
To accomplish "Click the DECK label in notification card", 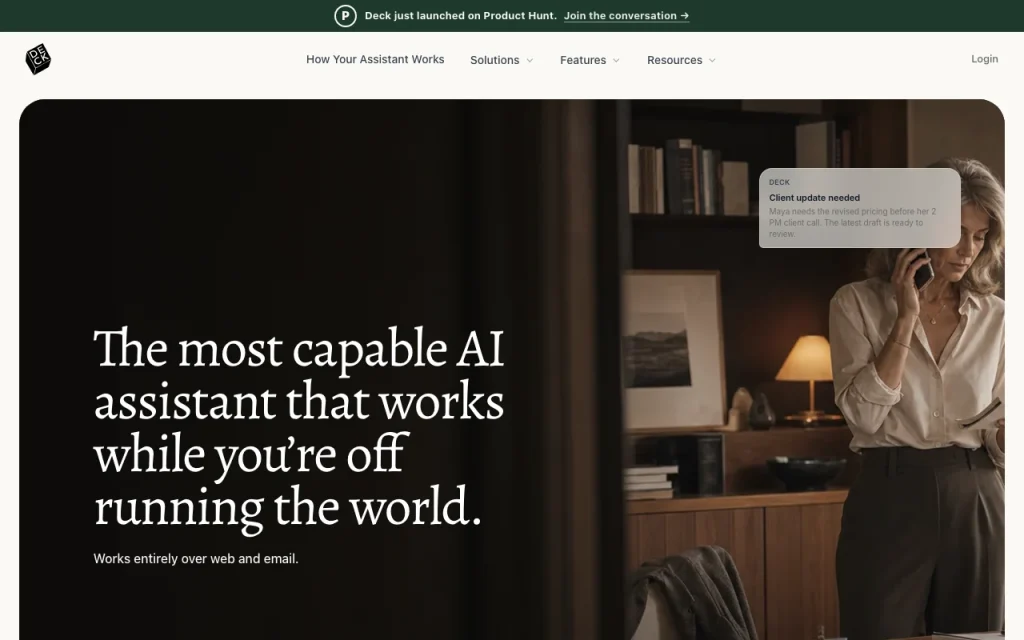I will [779, 182].
